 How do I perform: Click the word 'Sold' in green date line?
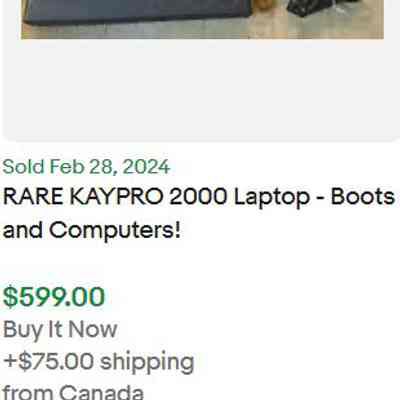point(23,167)
